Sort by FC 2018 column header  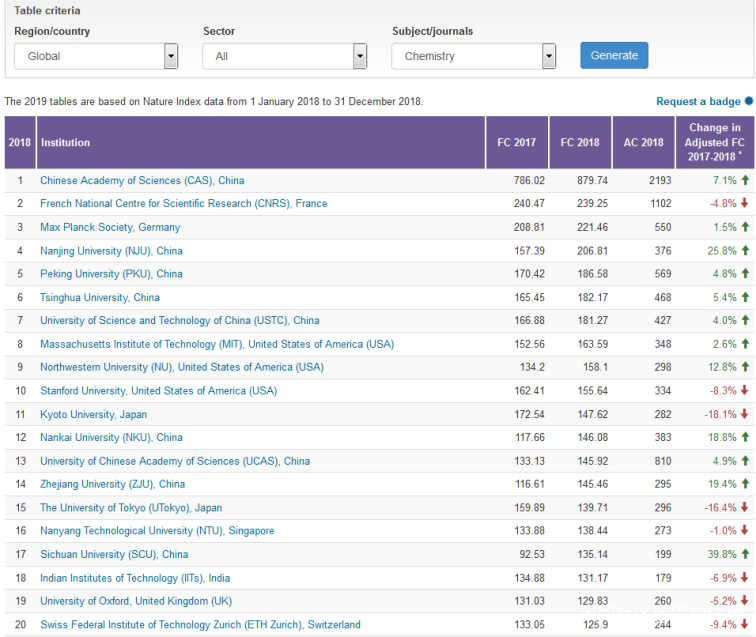580,142
